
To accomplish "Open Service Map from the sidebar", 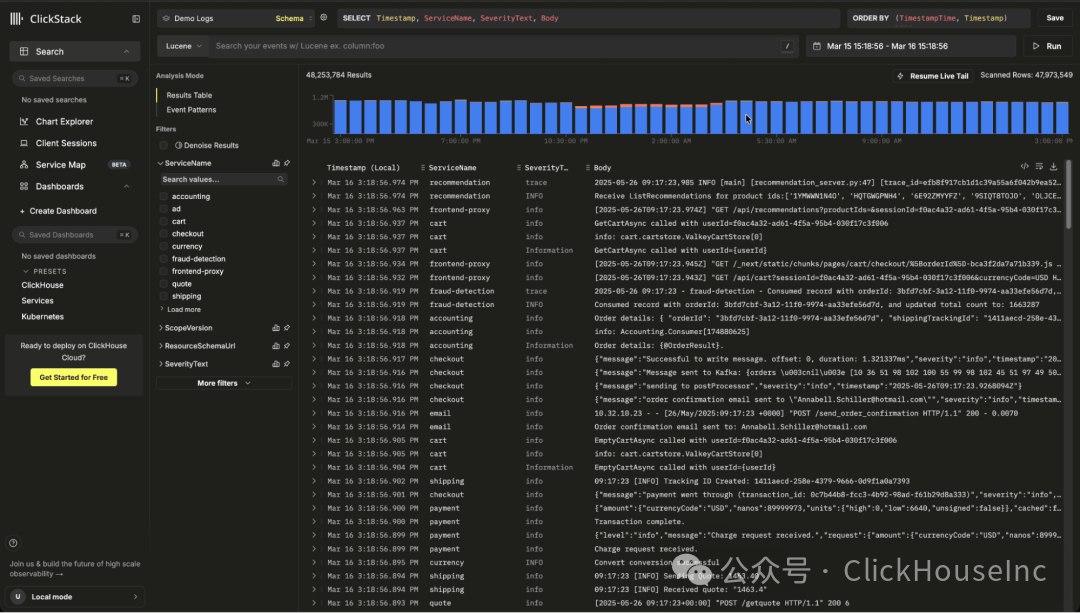I will click(x=61, y=165).
